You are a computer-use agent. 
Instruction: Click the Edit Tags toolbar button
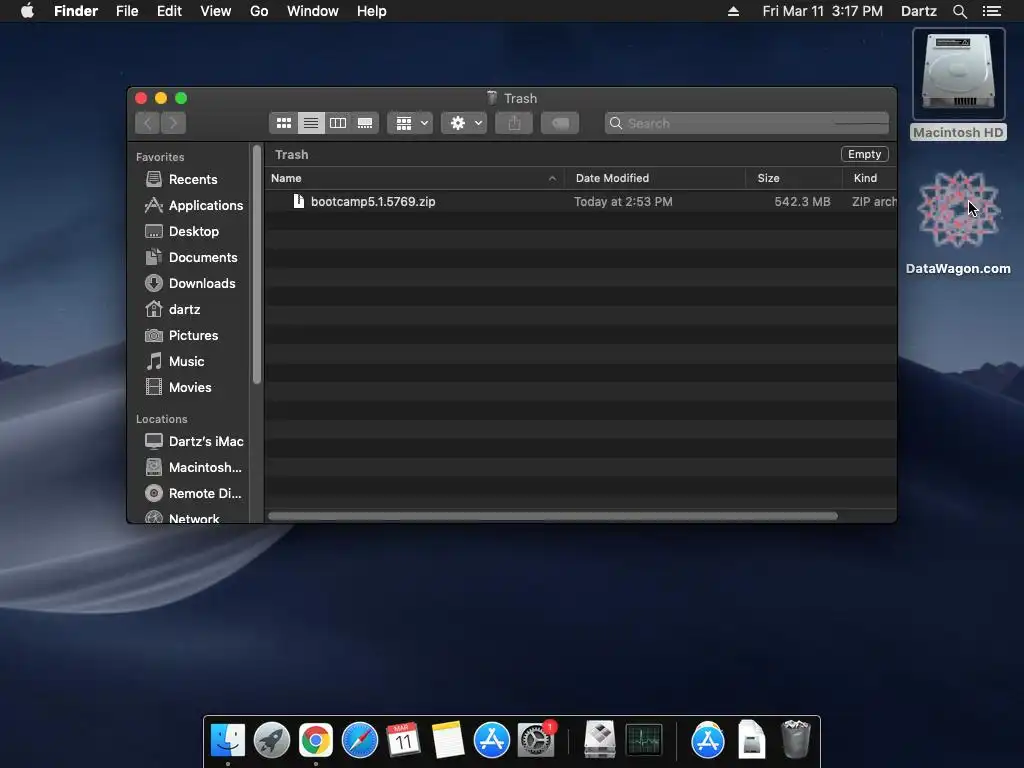[x=560, y=123]
